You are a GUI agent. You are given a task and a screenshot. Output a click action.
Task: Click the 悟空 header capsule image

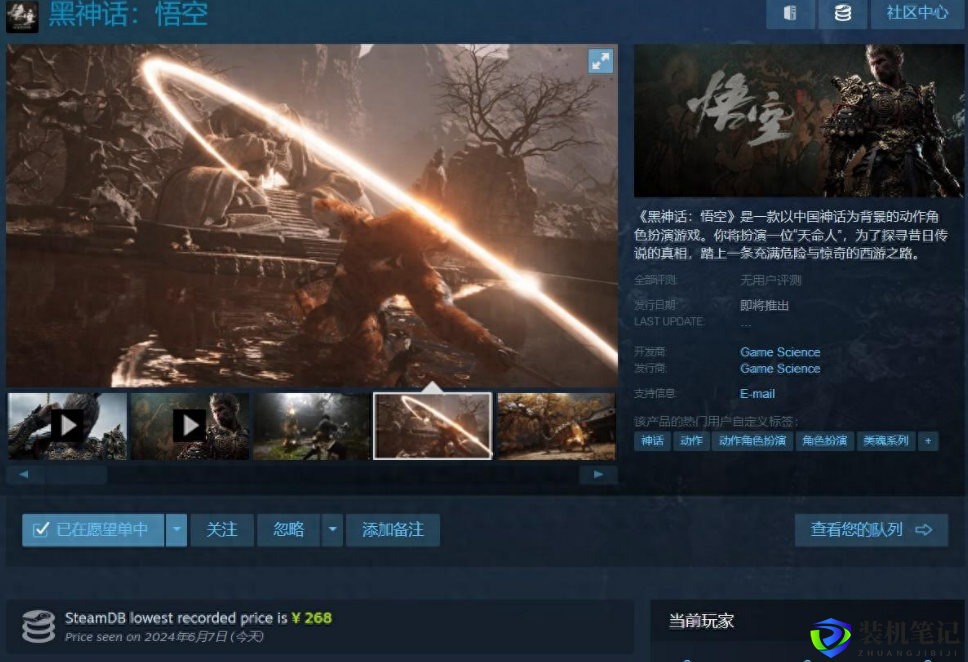tap(798, 120)
